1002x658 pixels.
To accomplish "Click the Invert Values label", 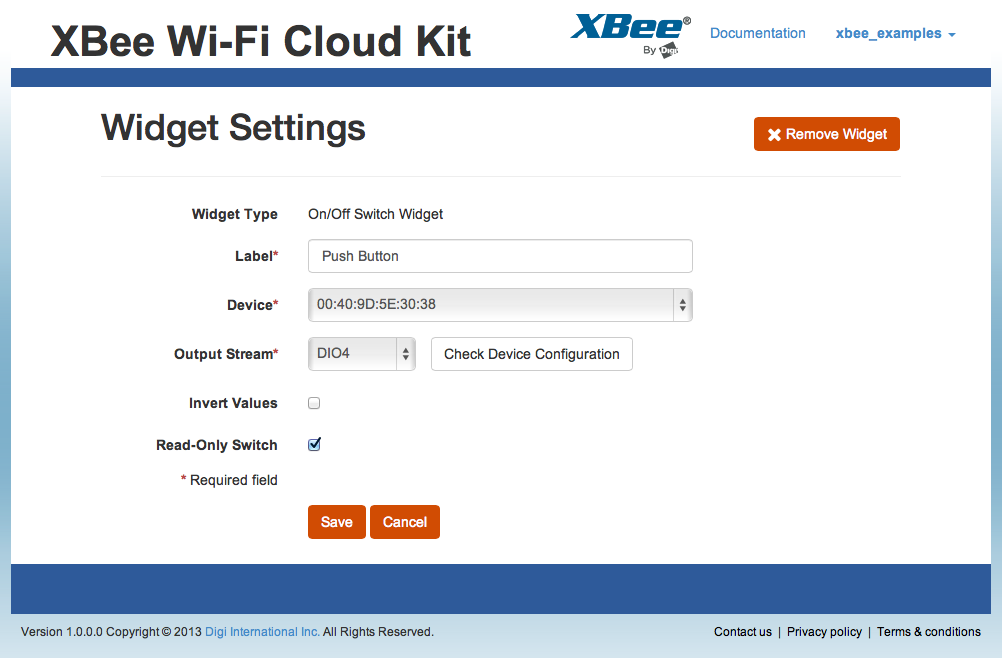I will [x=233, y=403].
